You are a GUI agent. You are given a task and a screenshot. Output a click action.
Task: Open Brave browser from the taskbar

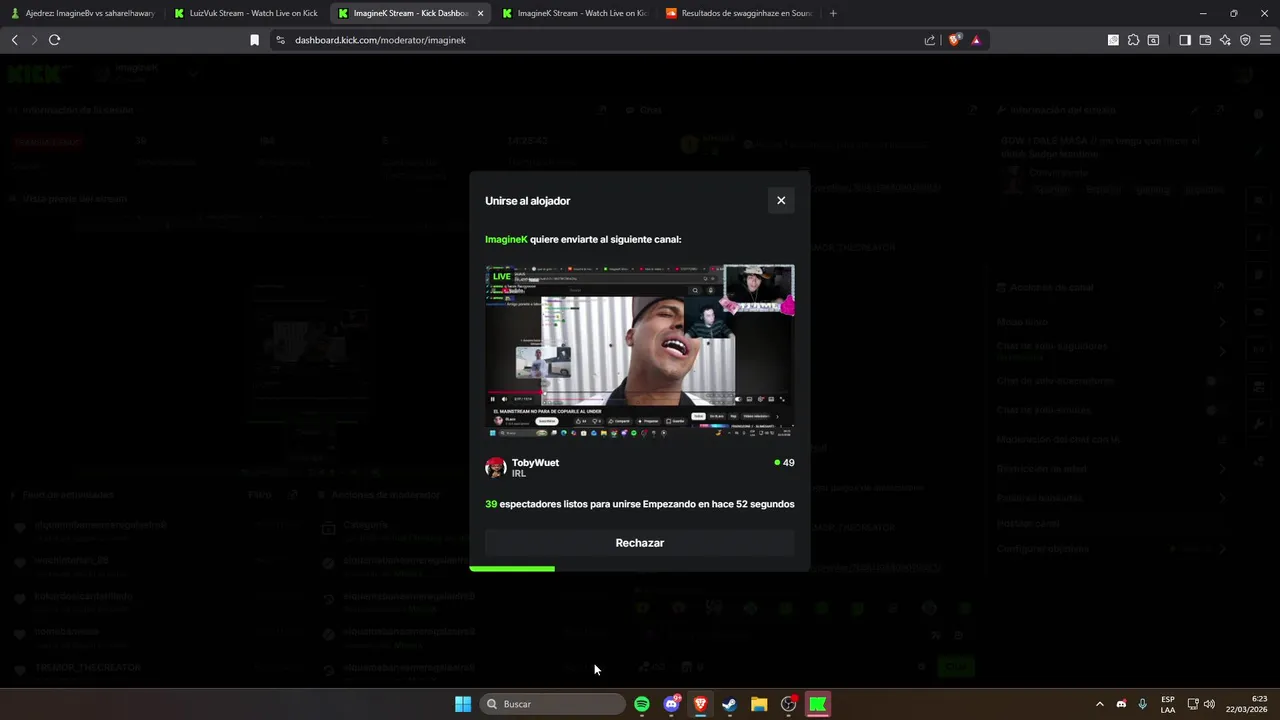[x=700, y=704]
